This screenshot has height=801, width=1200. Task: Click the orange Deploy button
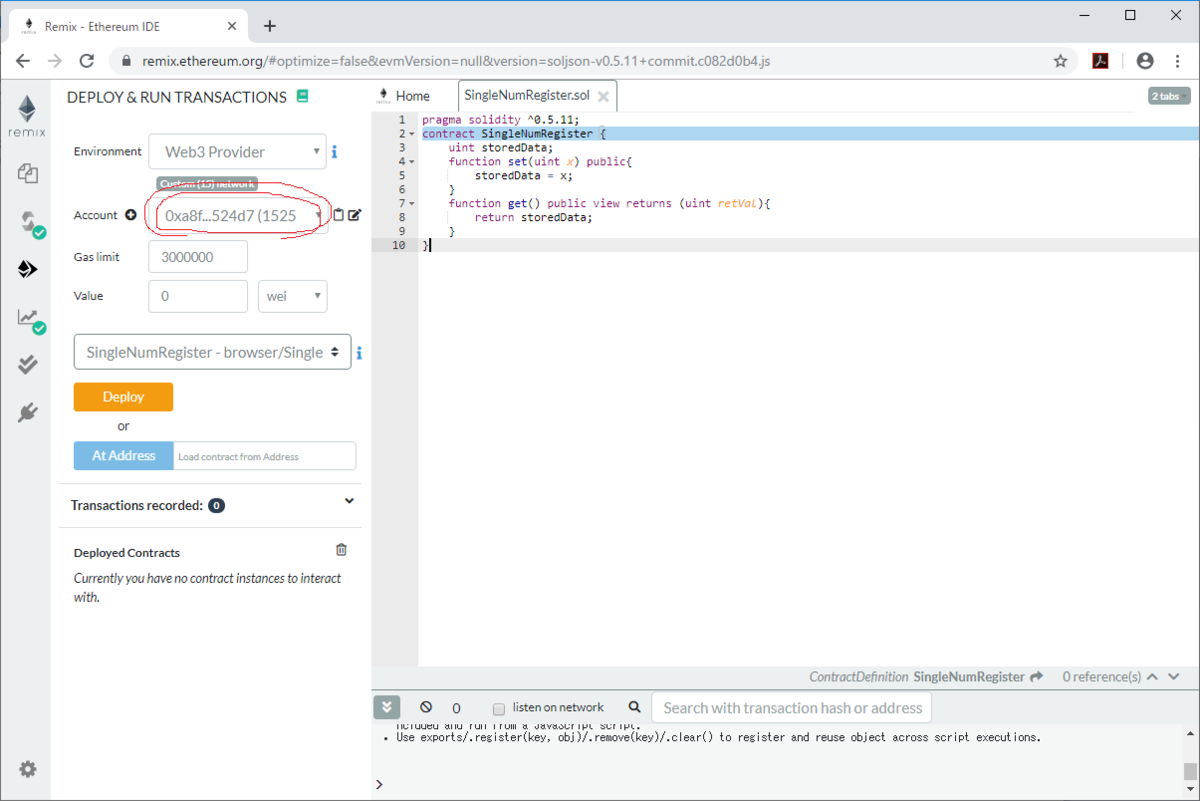[x=123, y=397]
